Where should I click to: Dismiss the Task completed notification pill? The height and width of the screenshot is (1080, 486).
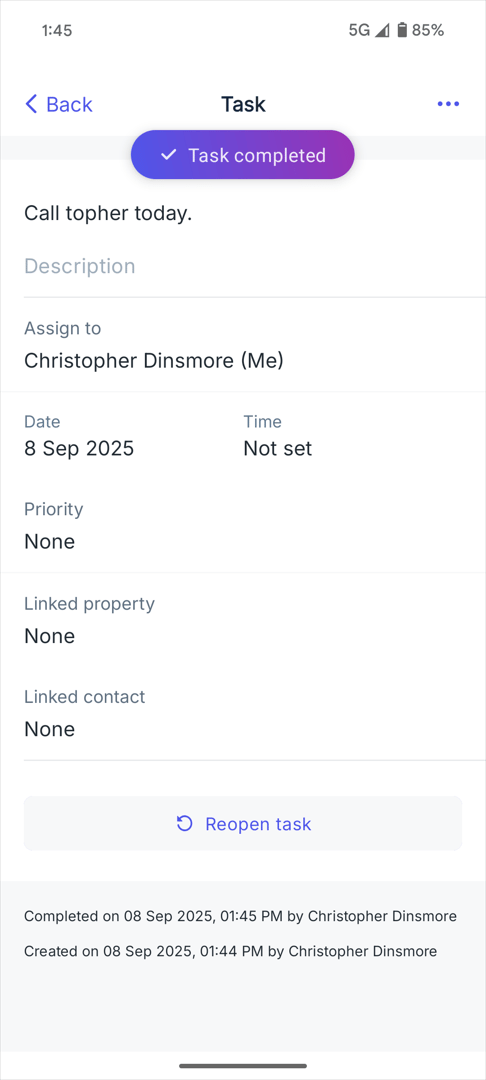(243, 155)
